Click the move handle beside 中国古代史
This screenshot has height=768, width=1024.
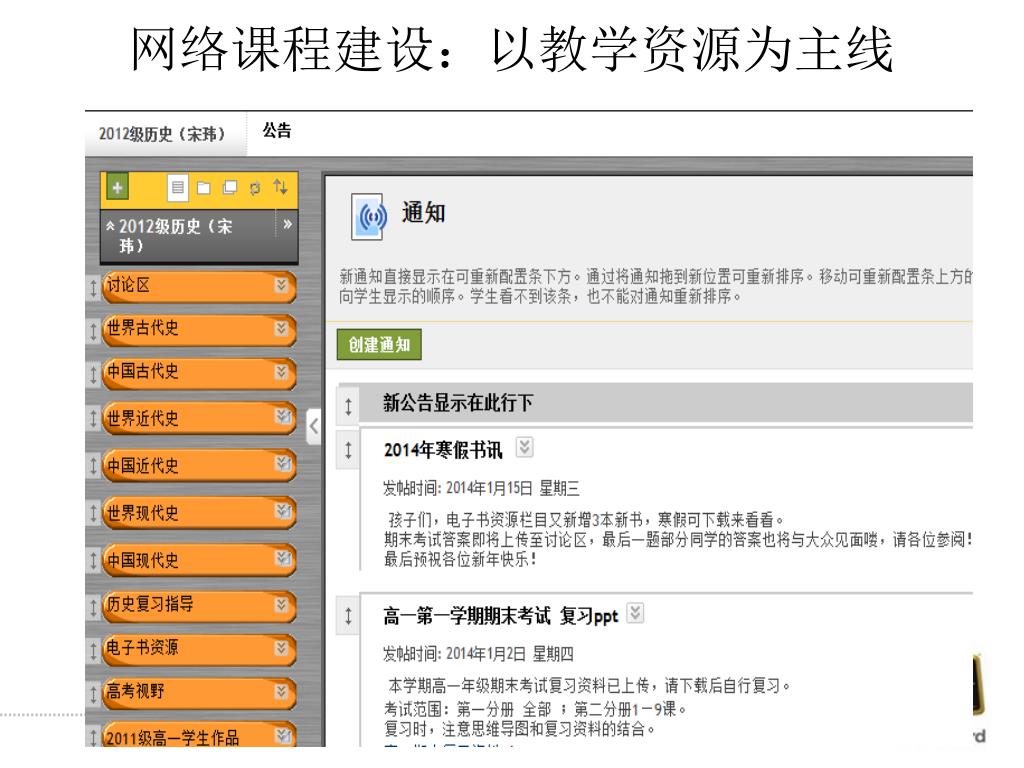coord(93,374)
